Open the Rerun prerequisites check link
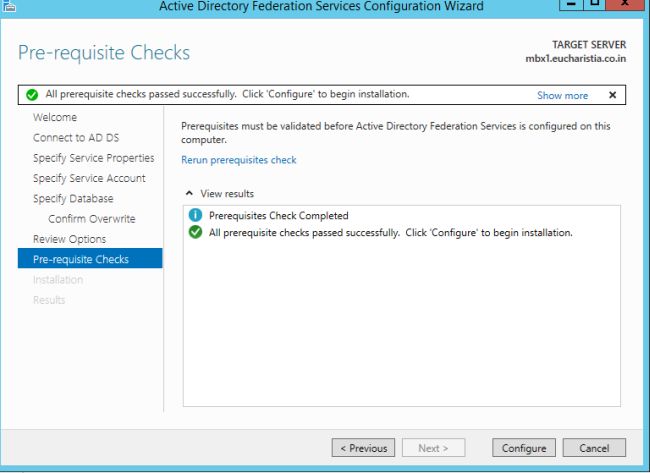Image resolution: width=650 pixels, height=473 pixels. point(239,160)
